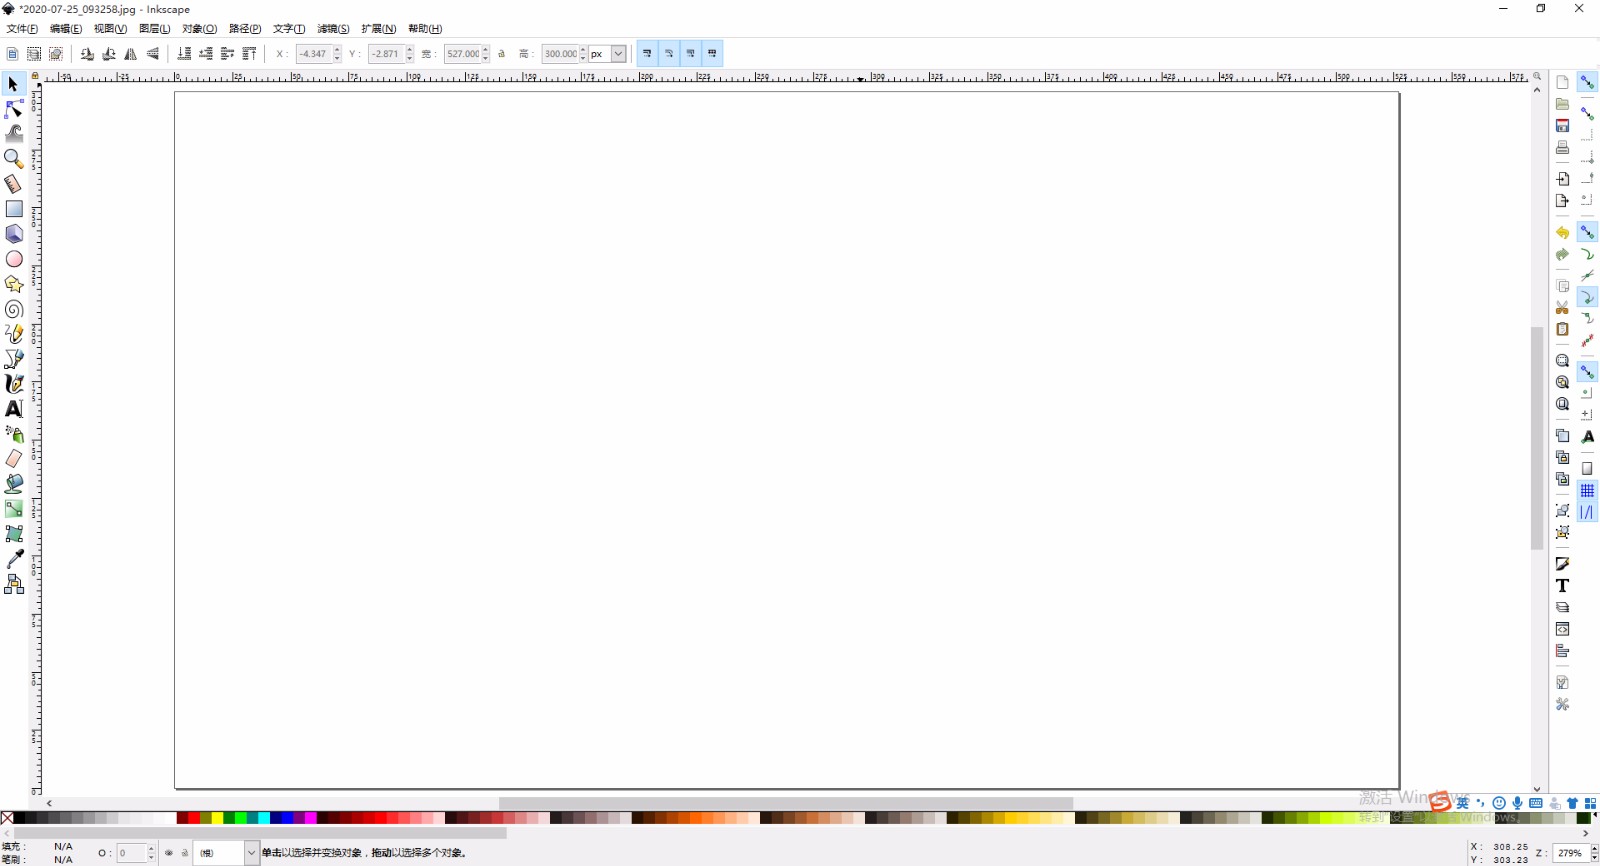Click the X coordinate stepper arrows
1600x866 pixels.
(337, 54)
